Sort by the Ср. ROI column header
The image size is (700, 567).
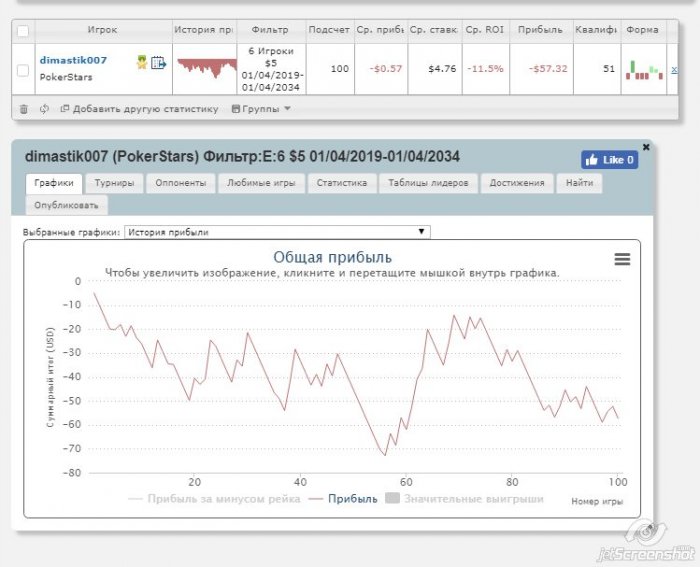click(x=485, y=30)
